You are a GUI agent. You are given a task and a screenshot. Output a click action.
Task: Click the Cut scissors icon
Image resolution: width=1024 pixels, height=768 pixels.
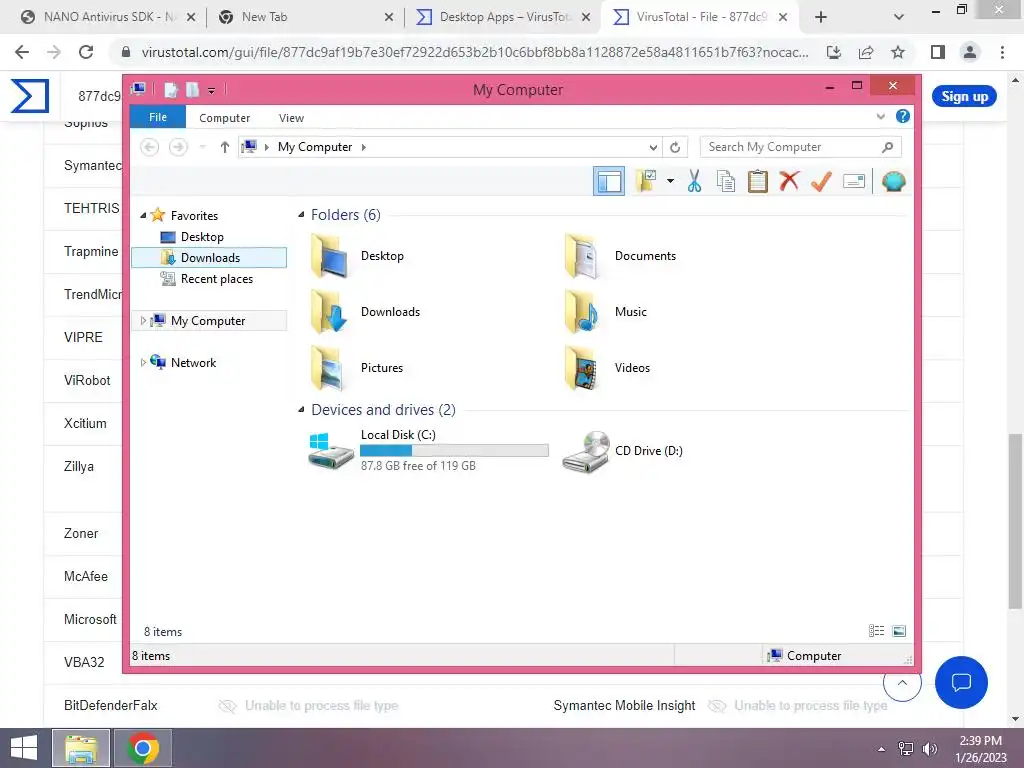coord(694,181)
